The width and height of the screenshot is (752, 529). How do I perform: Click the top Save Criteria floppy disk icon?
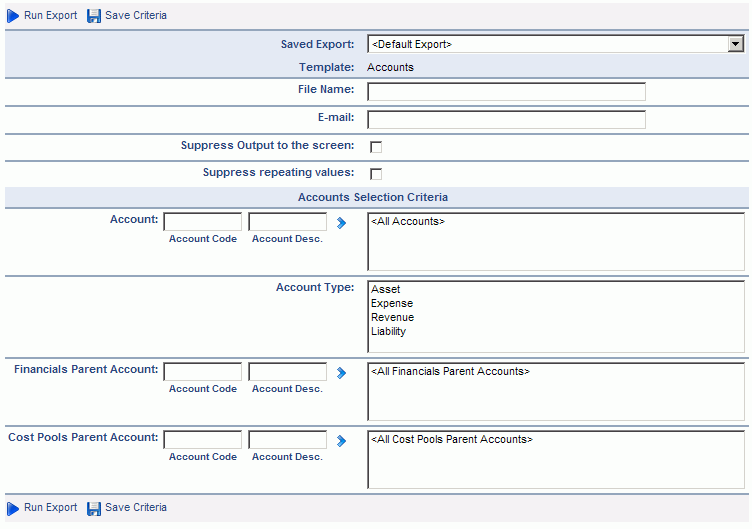pyautogui.click(x=94, y=16)
